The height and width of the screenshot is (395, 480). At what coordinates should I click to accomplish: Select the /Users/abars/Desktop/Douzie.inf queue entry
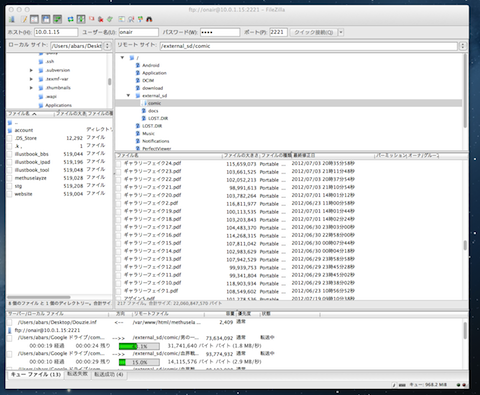[x=57, y=322]
